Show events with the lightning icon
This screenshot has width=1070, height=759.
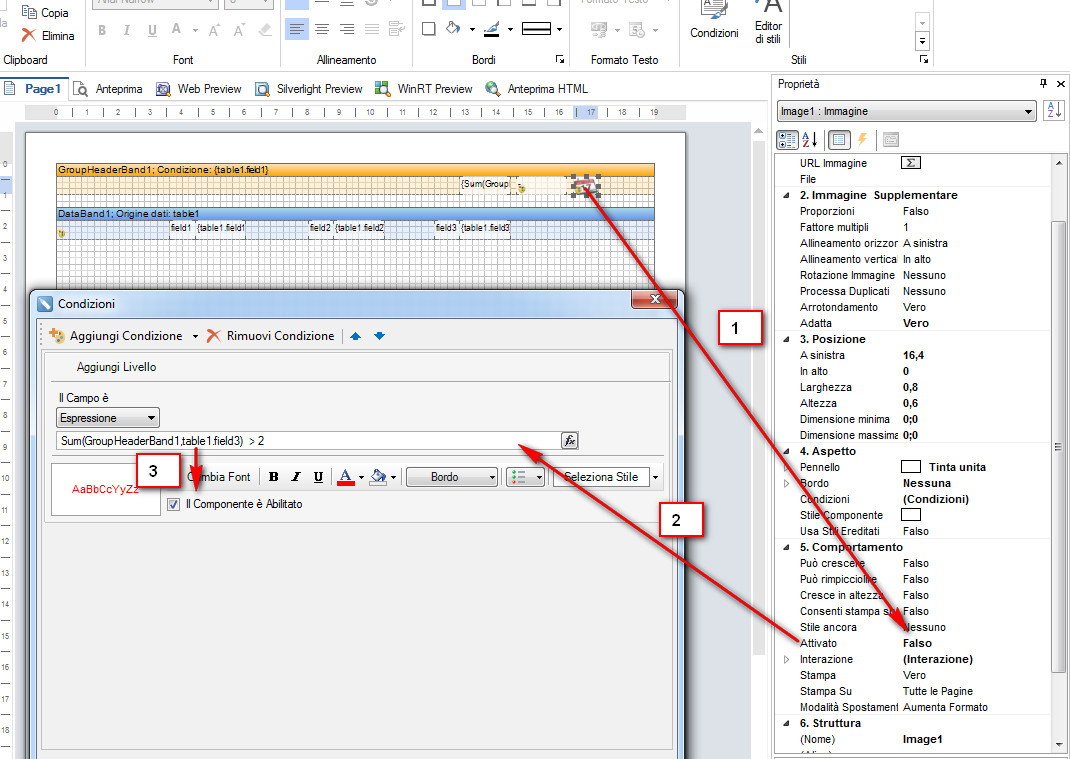pyautogui.click(x=863, y=140)
